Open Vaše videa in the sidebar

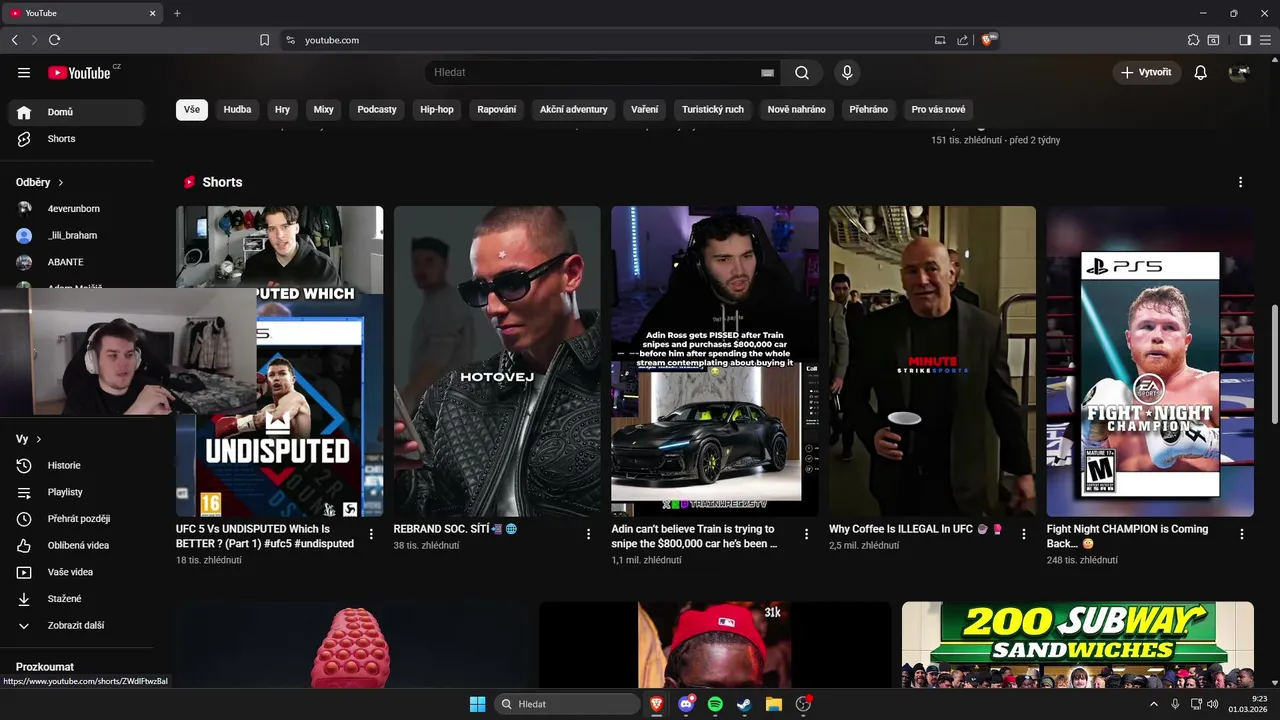pyautogui.click(x=77, y=572)
